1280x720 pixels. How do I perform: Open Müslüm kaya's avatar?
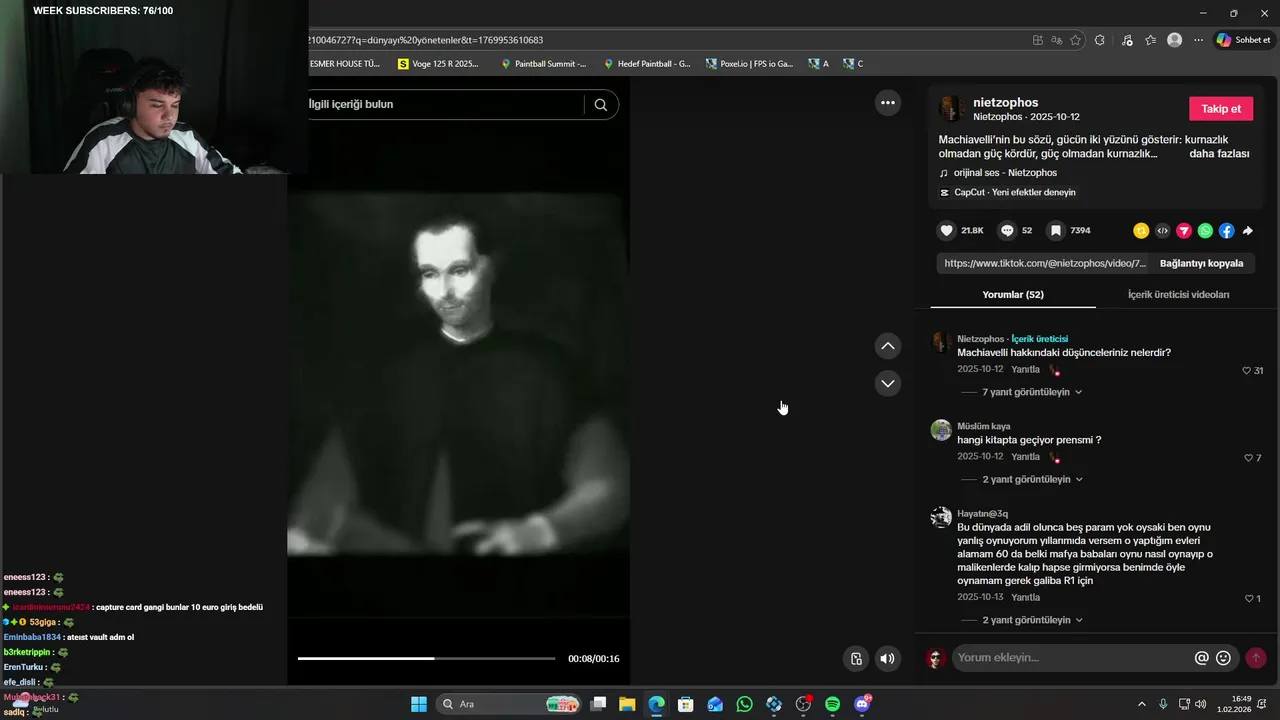[x=941, y=430]
